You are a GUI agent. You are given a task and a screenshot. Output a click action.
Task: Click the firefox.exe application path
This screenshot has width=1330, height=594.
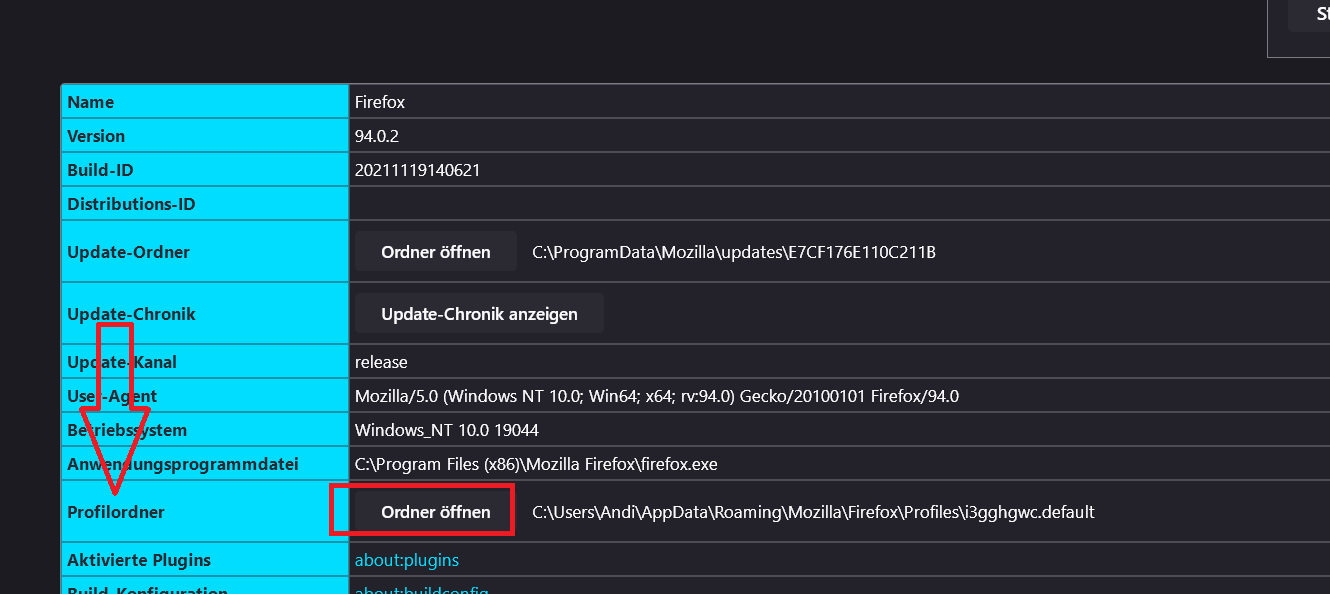tap(536, 464)
